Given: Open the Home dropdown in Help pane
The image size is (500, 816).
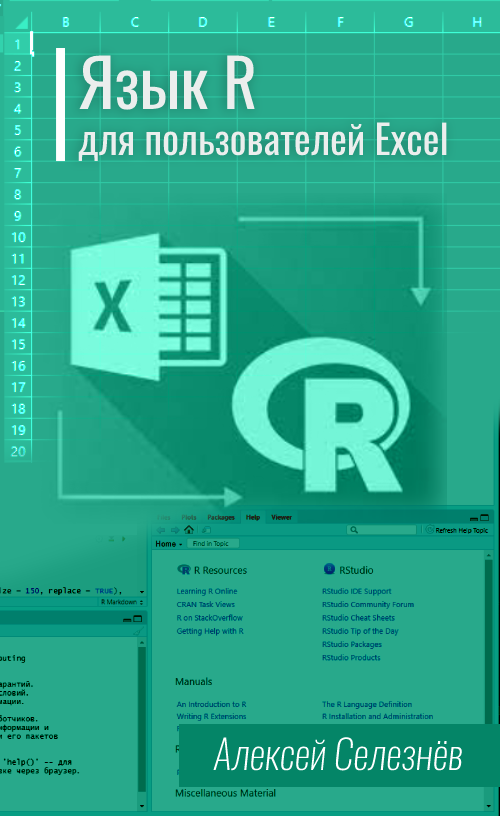Looking at the screenshot, I should (169, 544).
